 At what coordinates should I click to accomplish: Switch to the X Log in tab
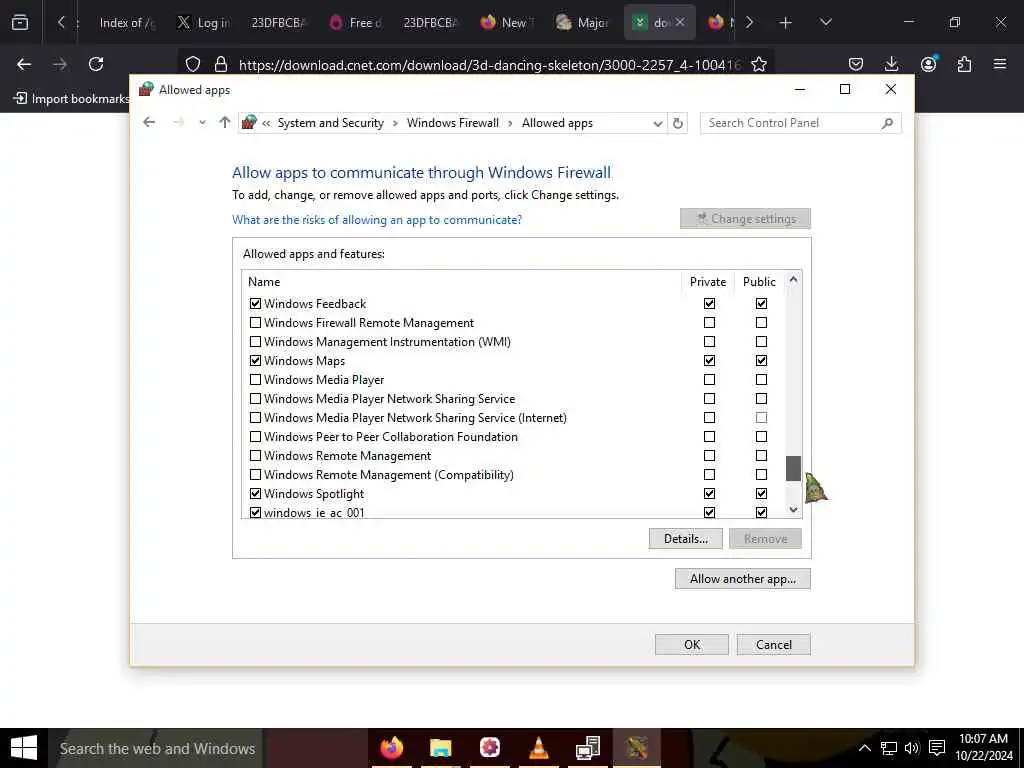(x=204, y=23)
